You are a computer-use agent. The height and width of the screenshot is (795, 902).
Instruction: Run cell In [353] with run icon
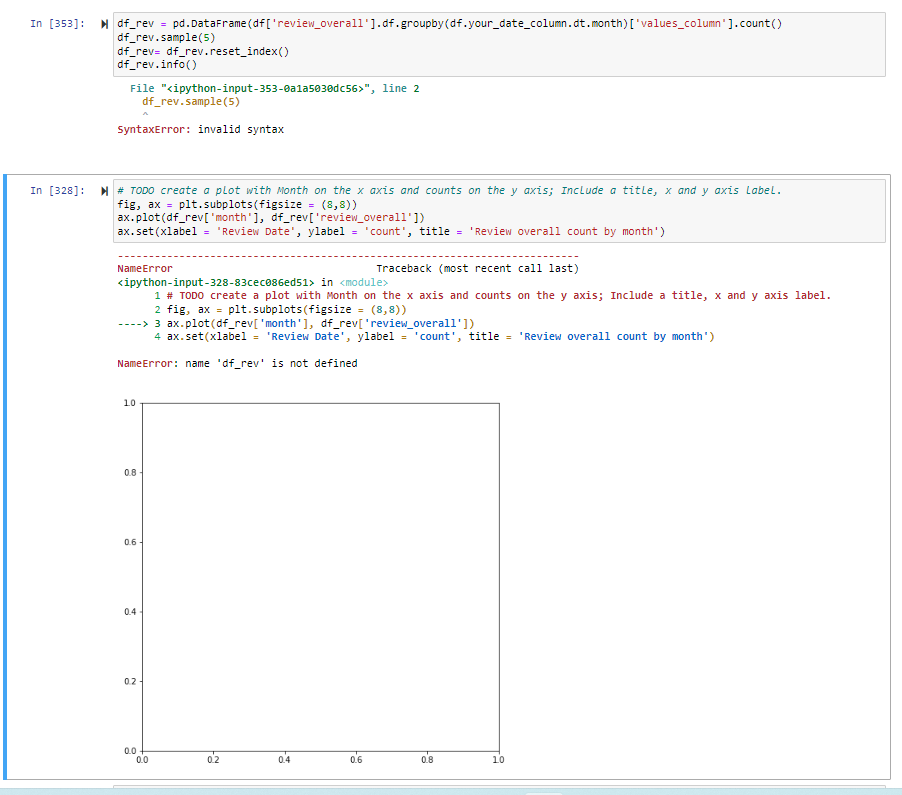[x=104, y=24]
